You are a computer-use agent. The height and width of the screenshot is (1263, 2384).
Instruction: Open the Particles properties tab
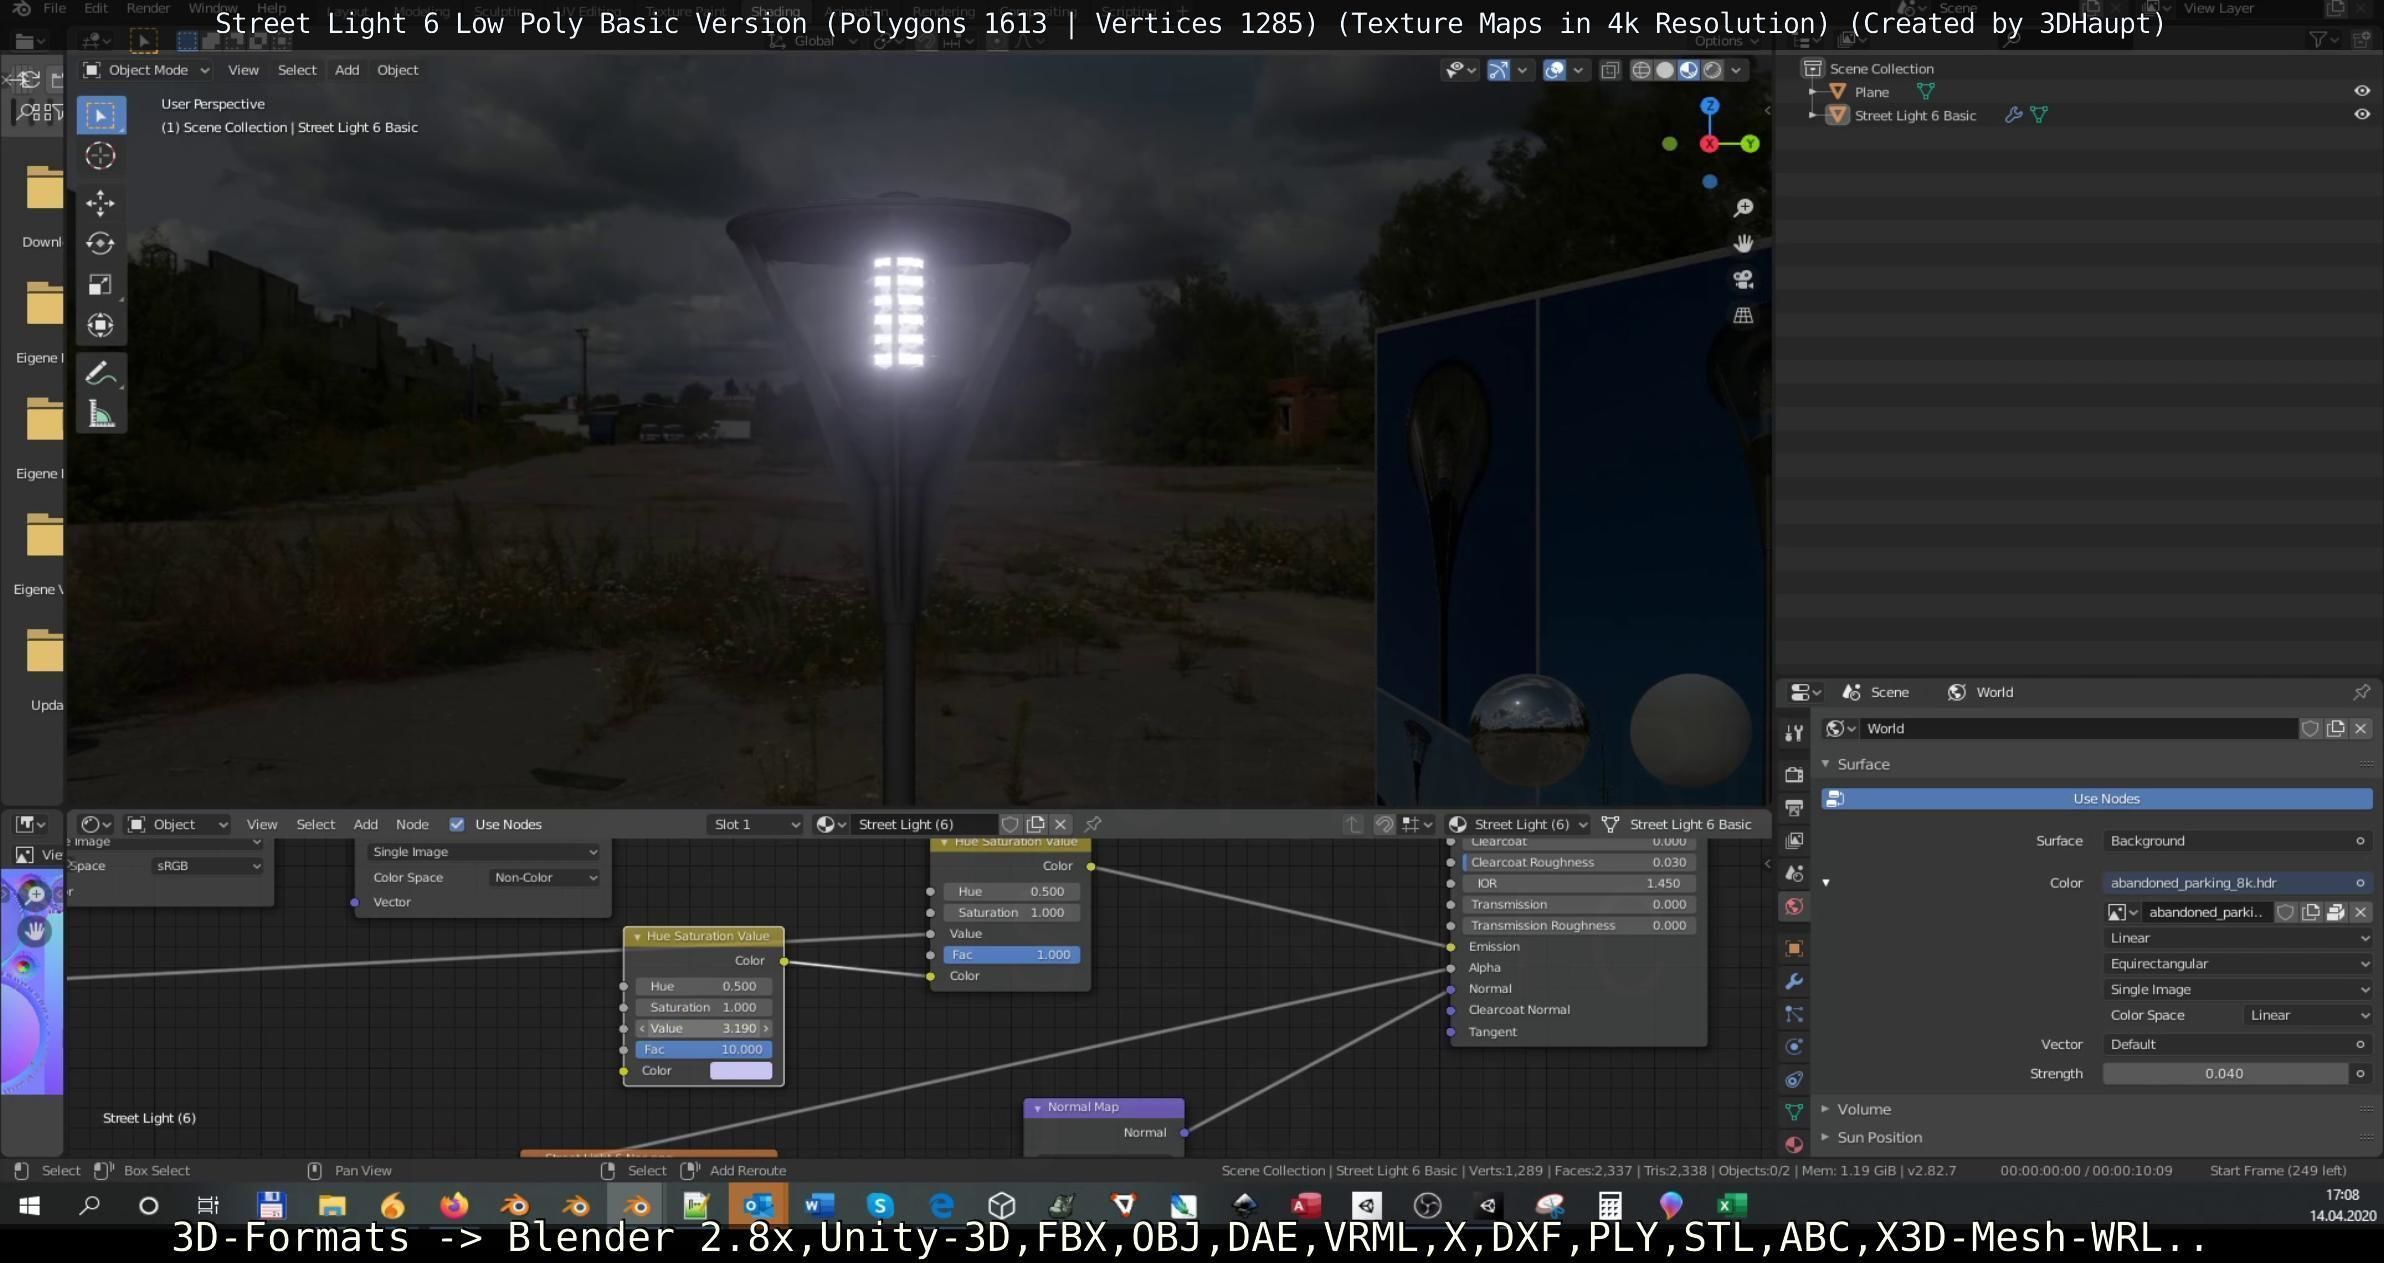click(x=1794, y=1014)
